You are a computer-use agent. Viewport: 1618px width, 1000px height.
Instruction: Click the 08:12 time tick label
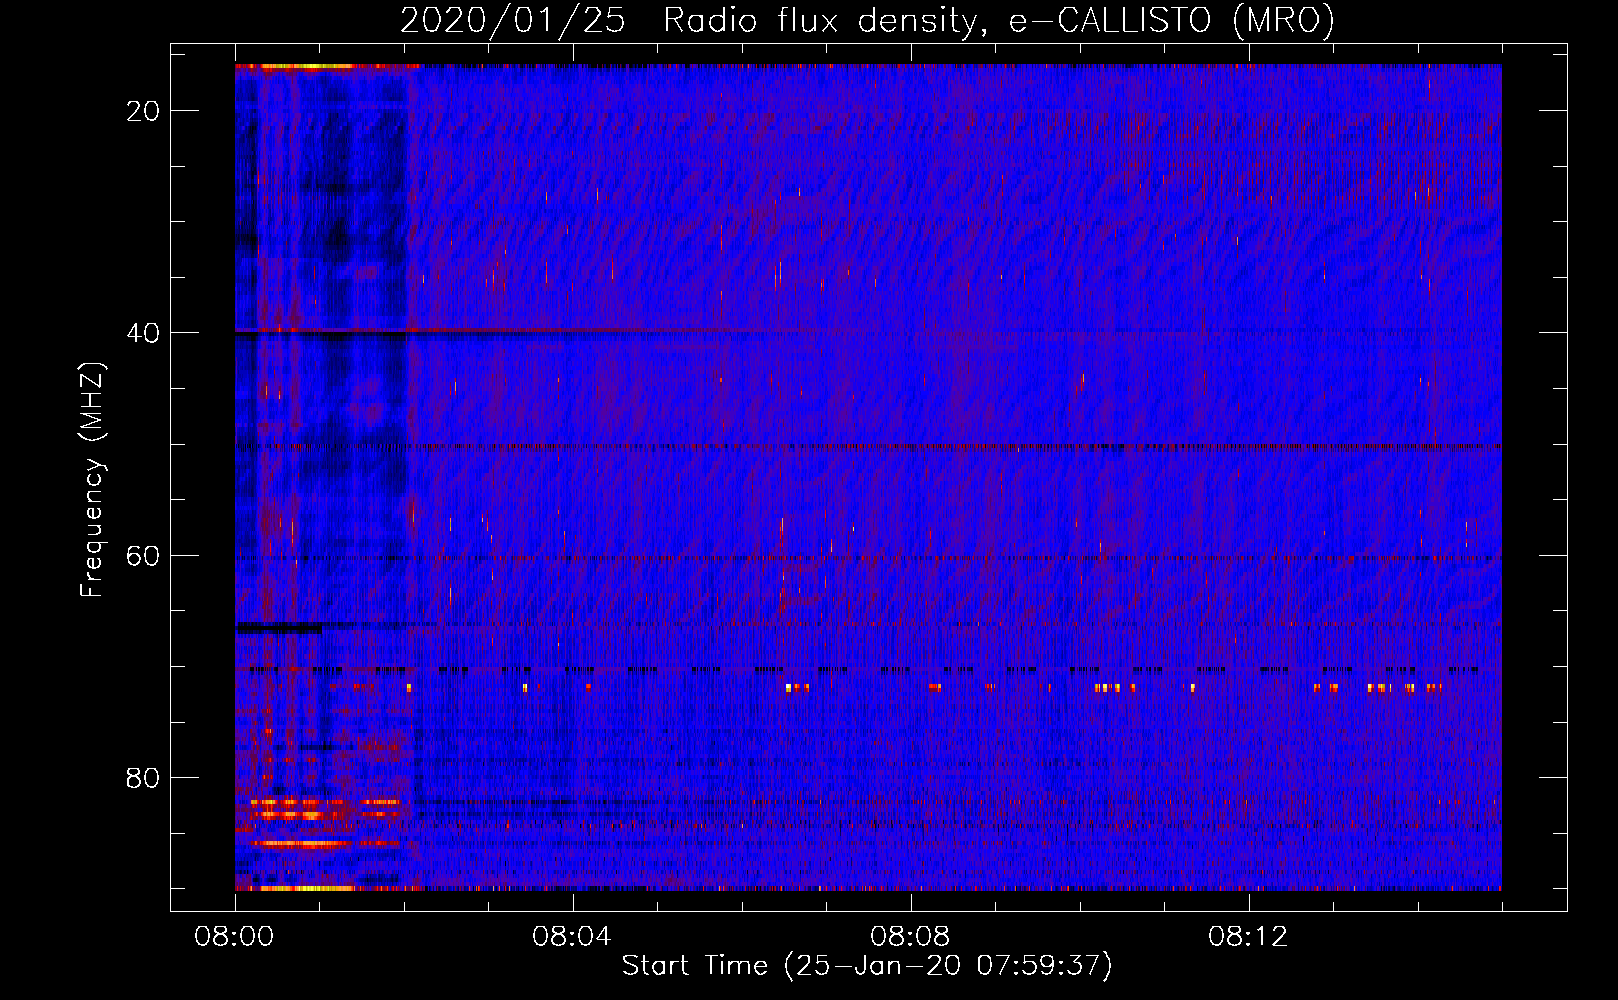(1249, 937)
